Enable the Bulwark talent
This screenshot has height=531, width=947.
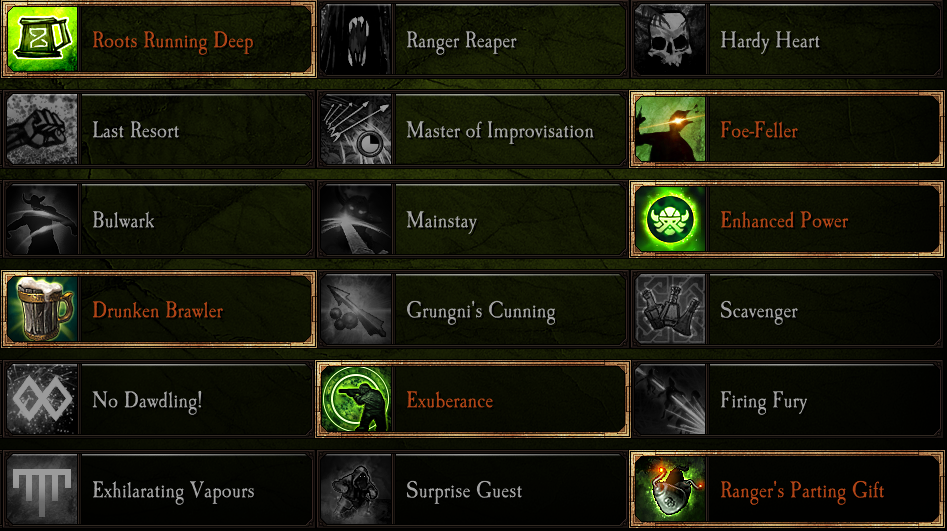pyautogui.click(x=159, y=219)
